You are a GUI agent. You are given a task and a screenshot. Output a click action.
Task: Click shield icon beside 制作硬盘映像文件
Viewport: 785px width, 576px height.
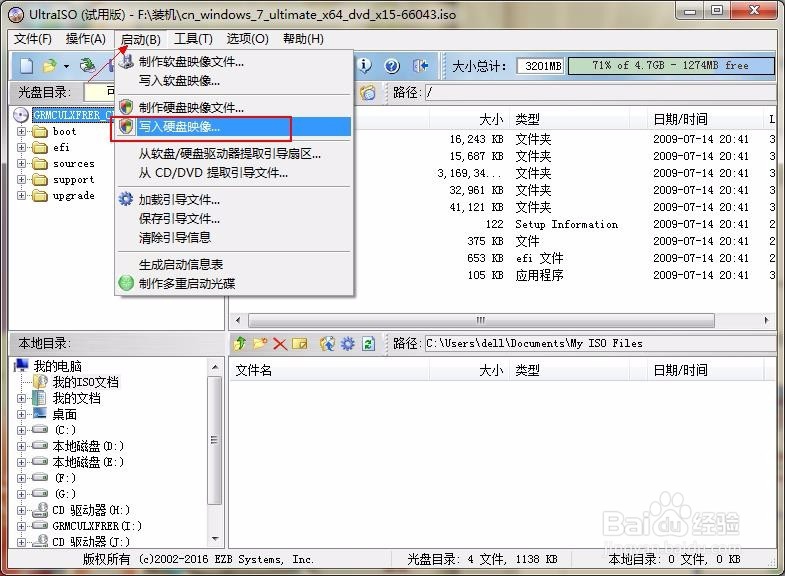click(x=126, y=107)
